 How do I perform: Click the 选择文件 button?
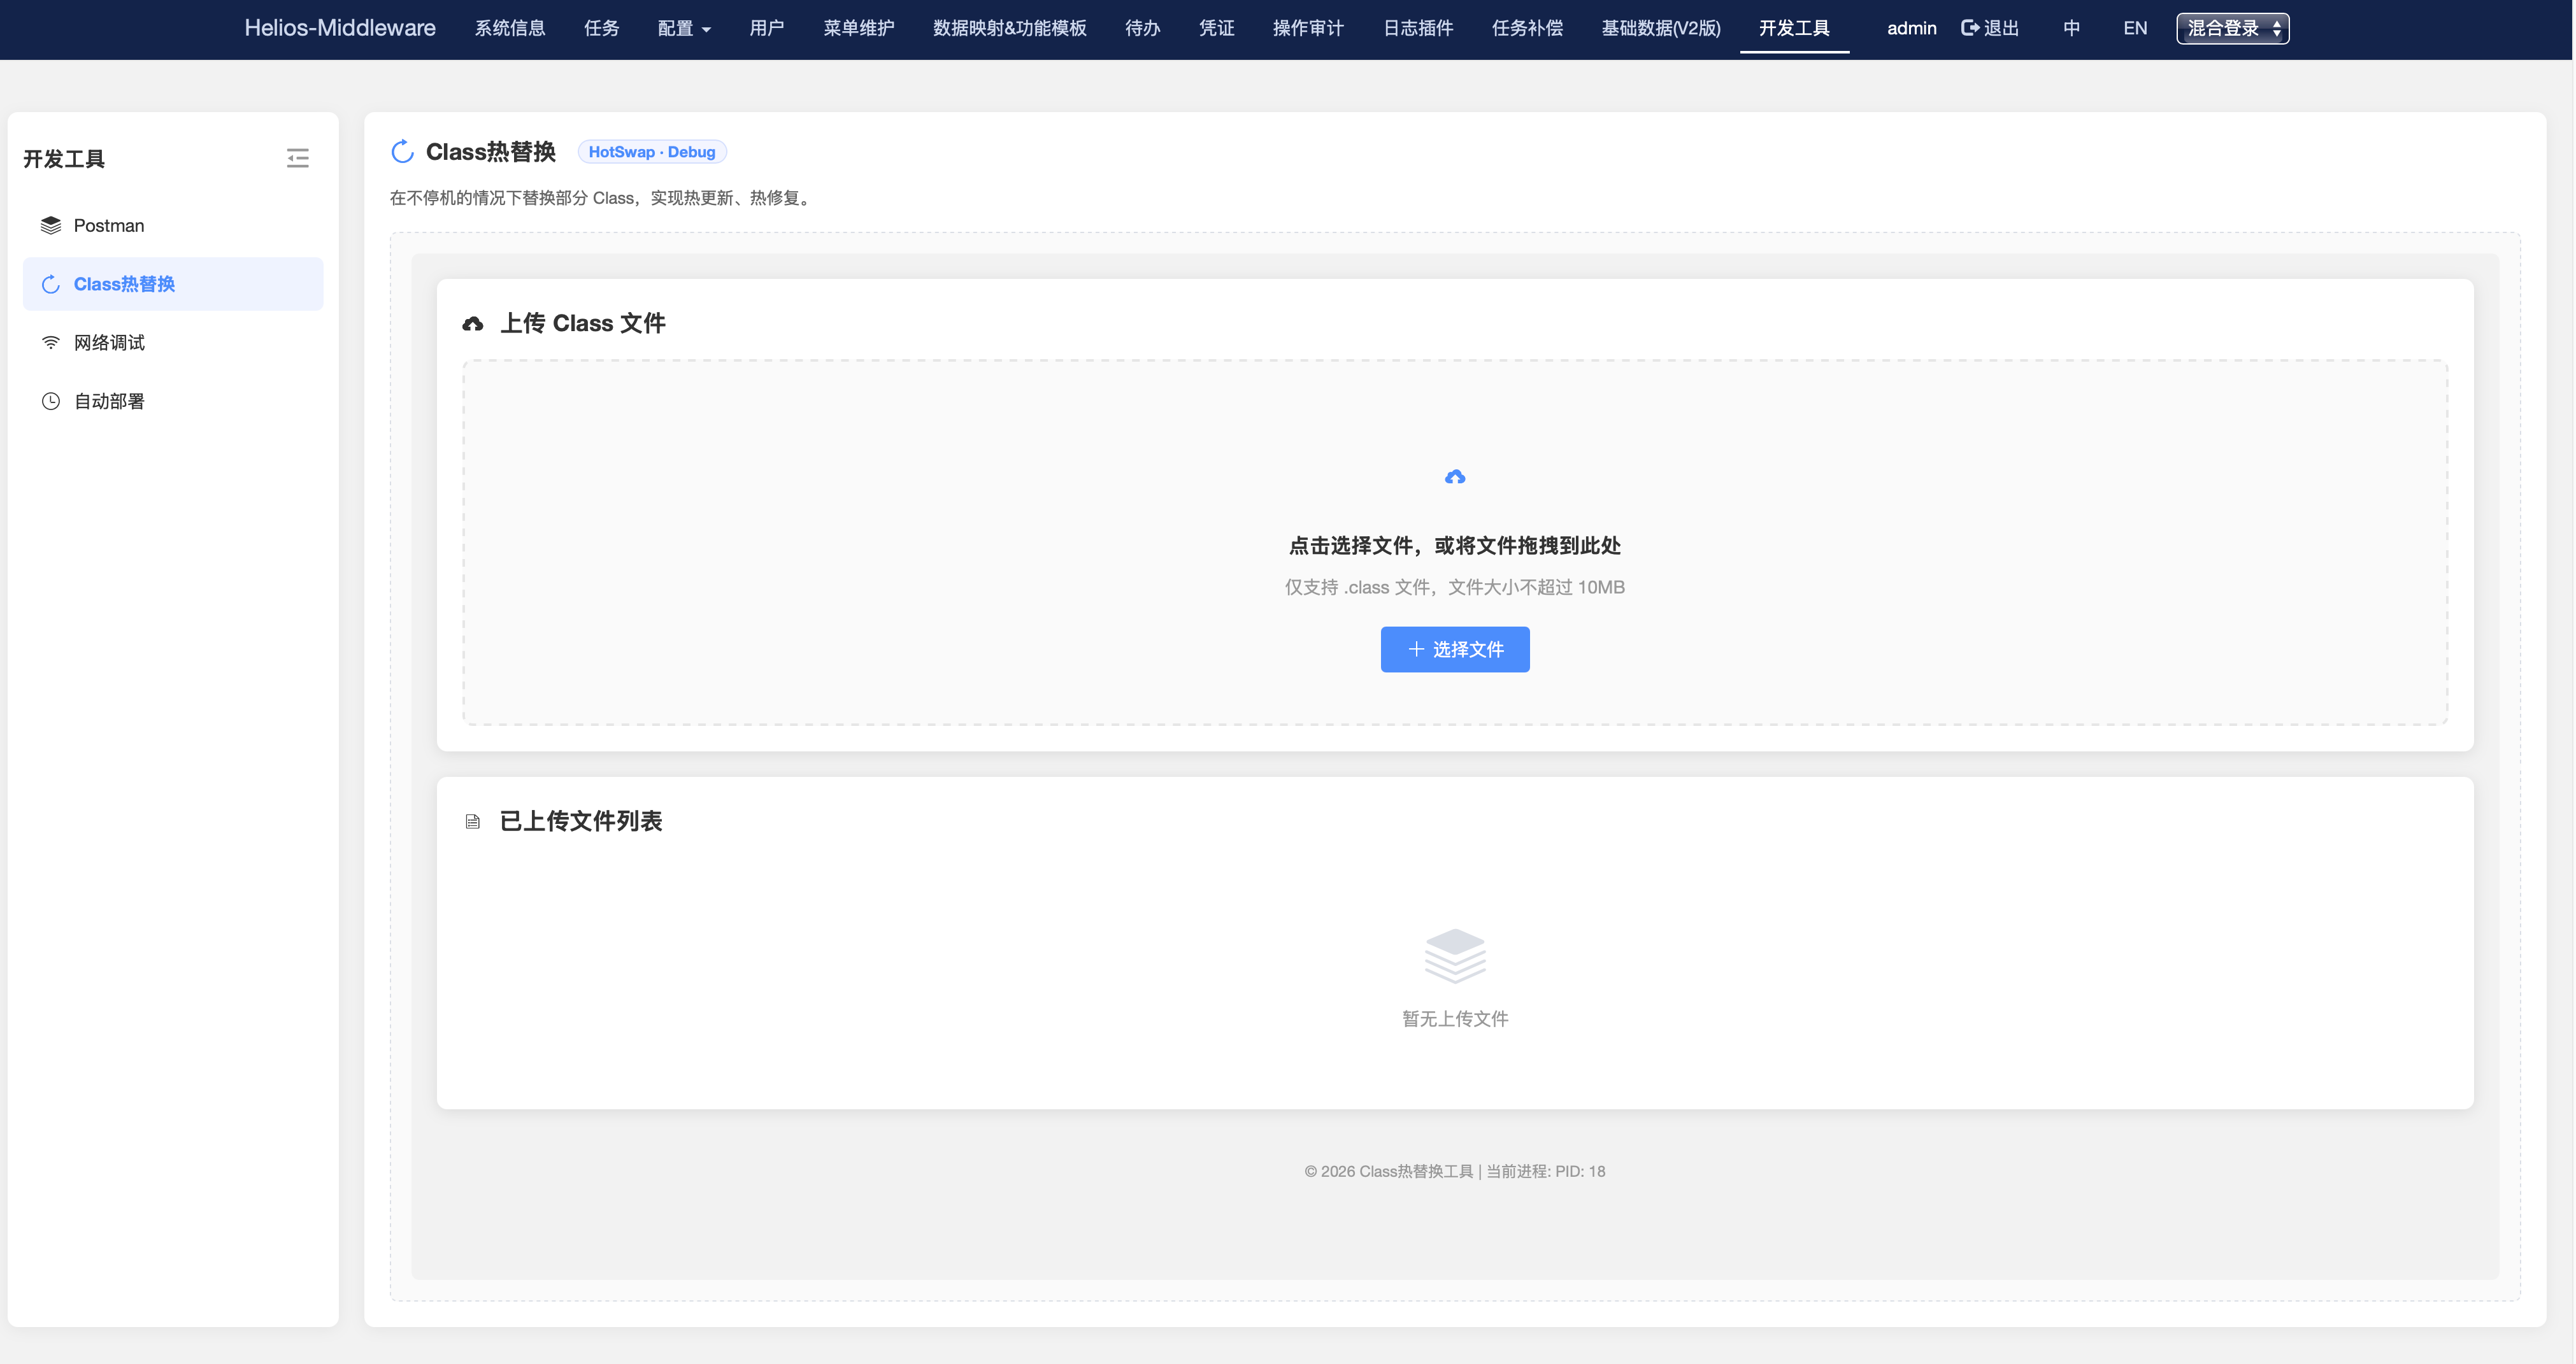coord(1455,649)
